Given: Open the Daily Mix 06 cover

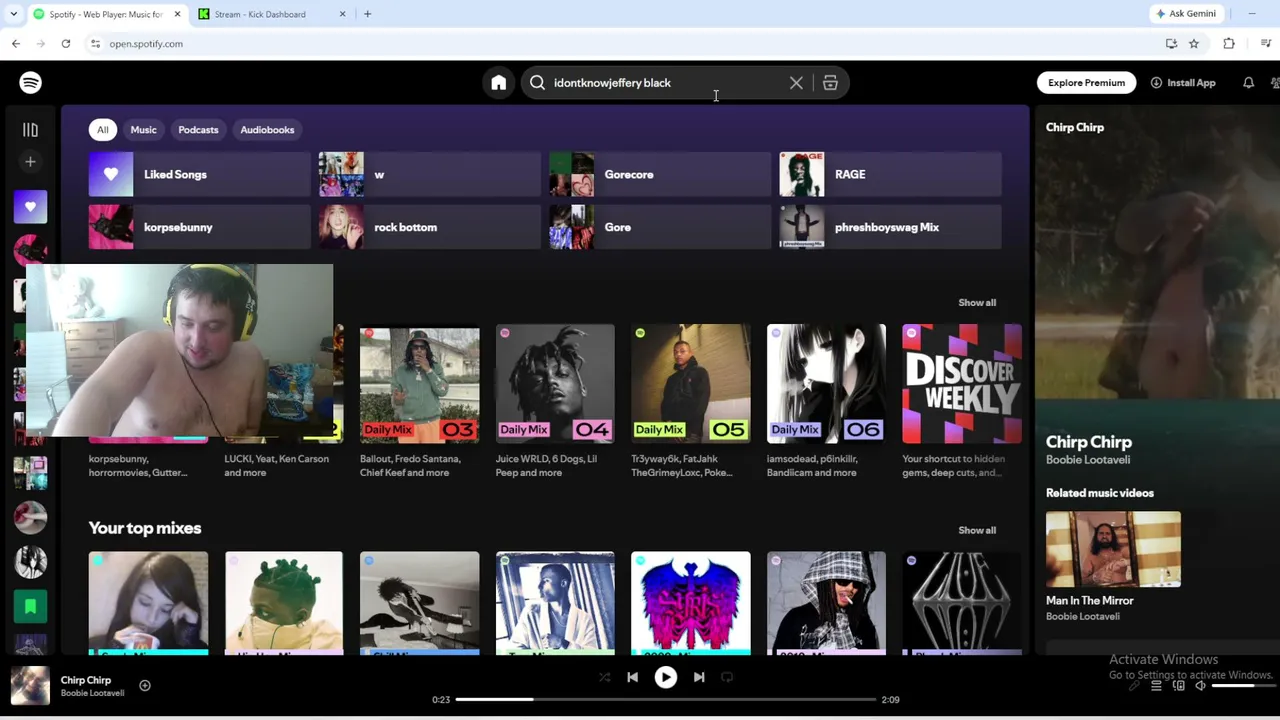Looking at the screenshot, I should pos(826,384).
